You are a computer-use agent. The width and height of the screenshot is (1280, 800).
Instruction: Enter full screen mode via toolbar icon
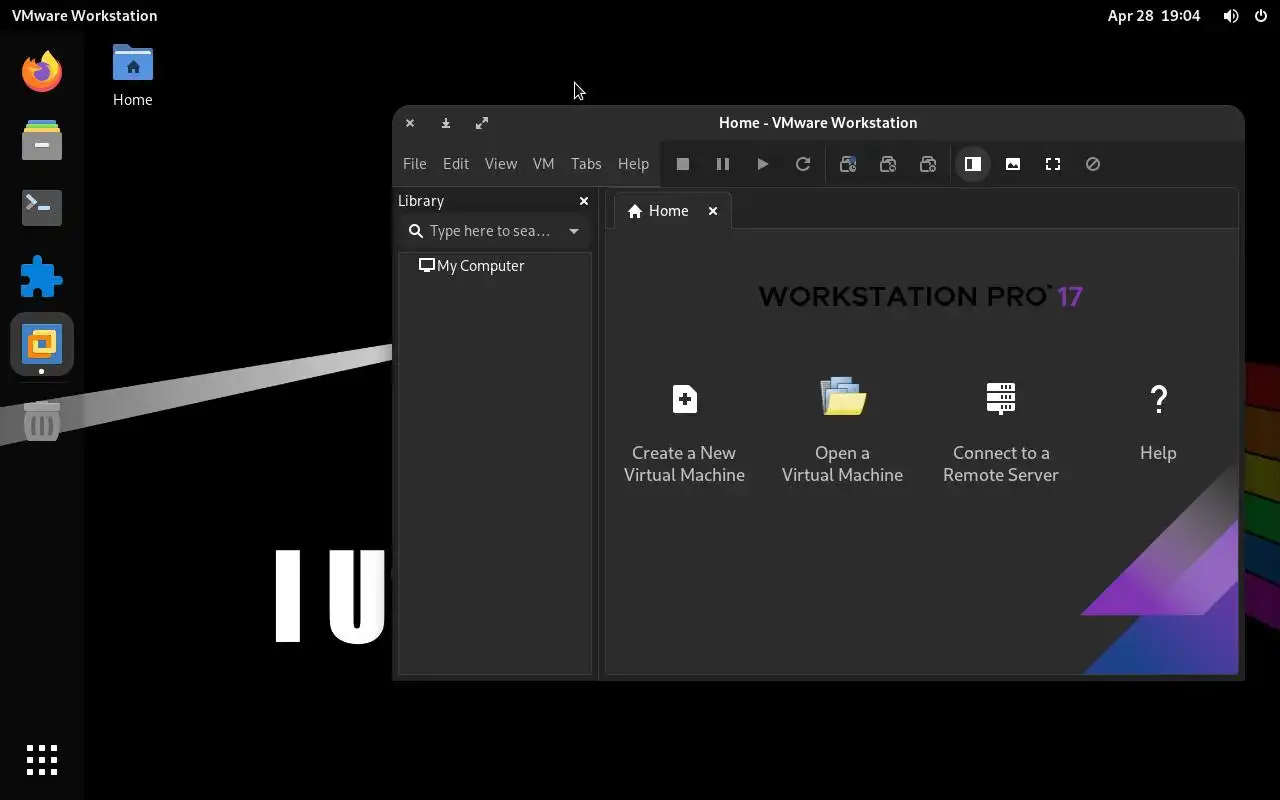1053,164
